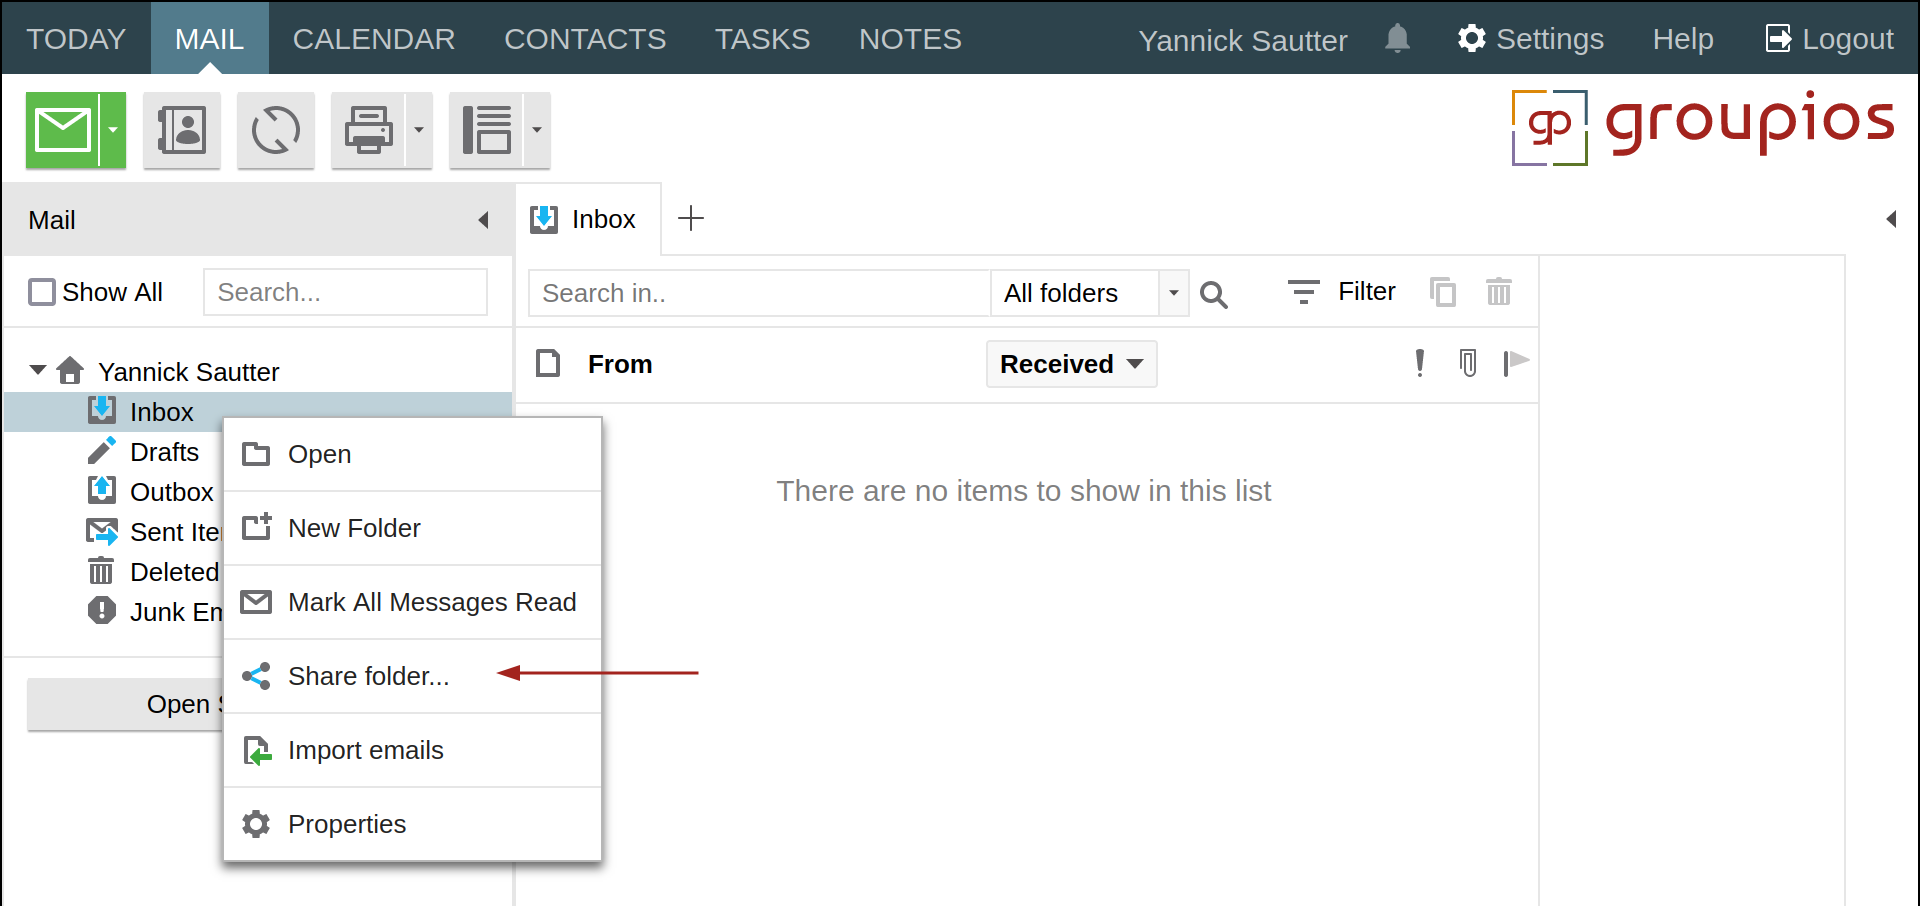Click the refresh sync icon
Image resolution: width=1920 pixels, height=906 pixels.
(x=275, y=130)
